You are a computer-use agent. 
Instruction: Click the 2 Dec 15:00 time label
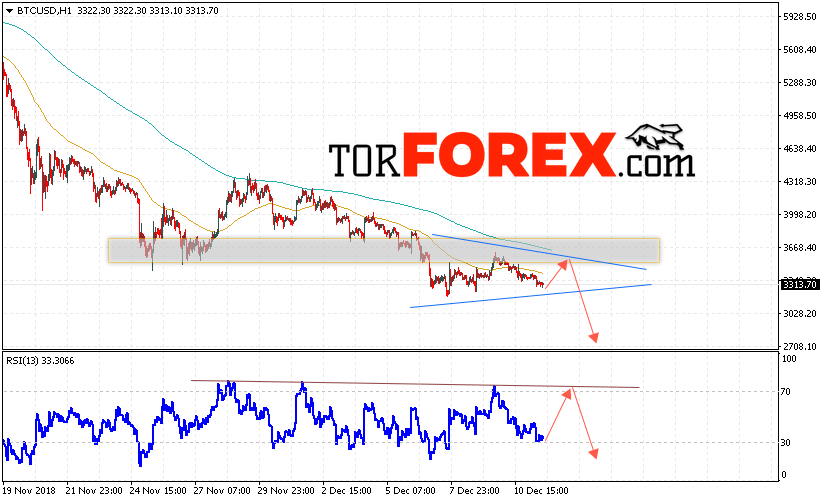coord(347,491)
